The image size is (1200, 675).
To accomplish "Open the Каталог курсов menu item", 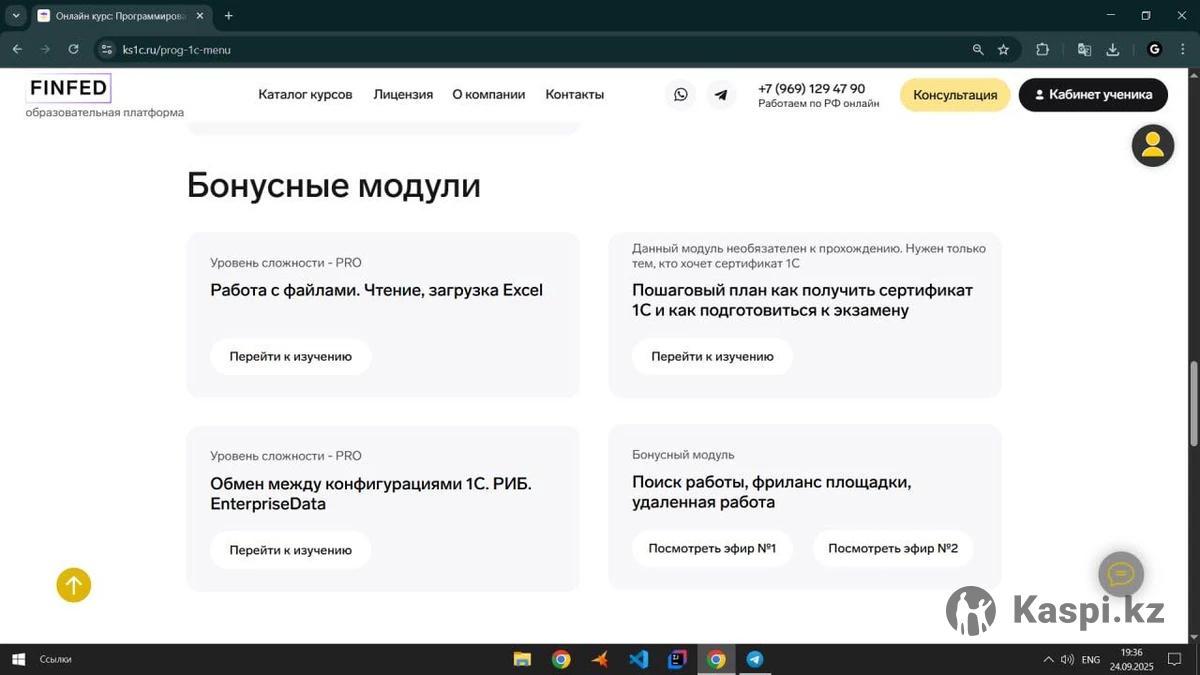I will coord(305,95).
